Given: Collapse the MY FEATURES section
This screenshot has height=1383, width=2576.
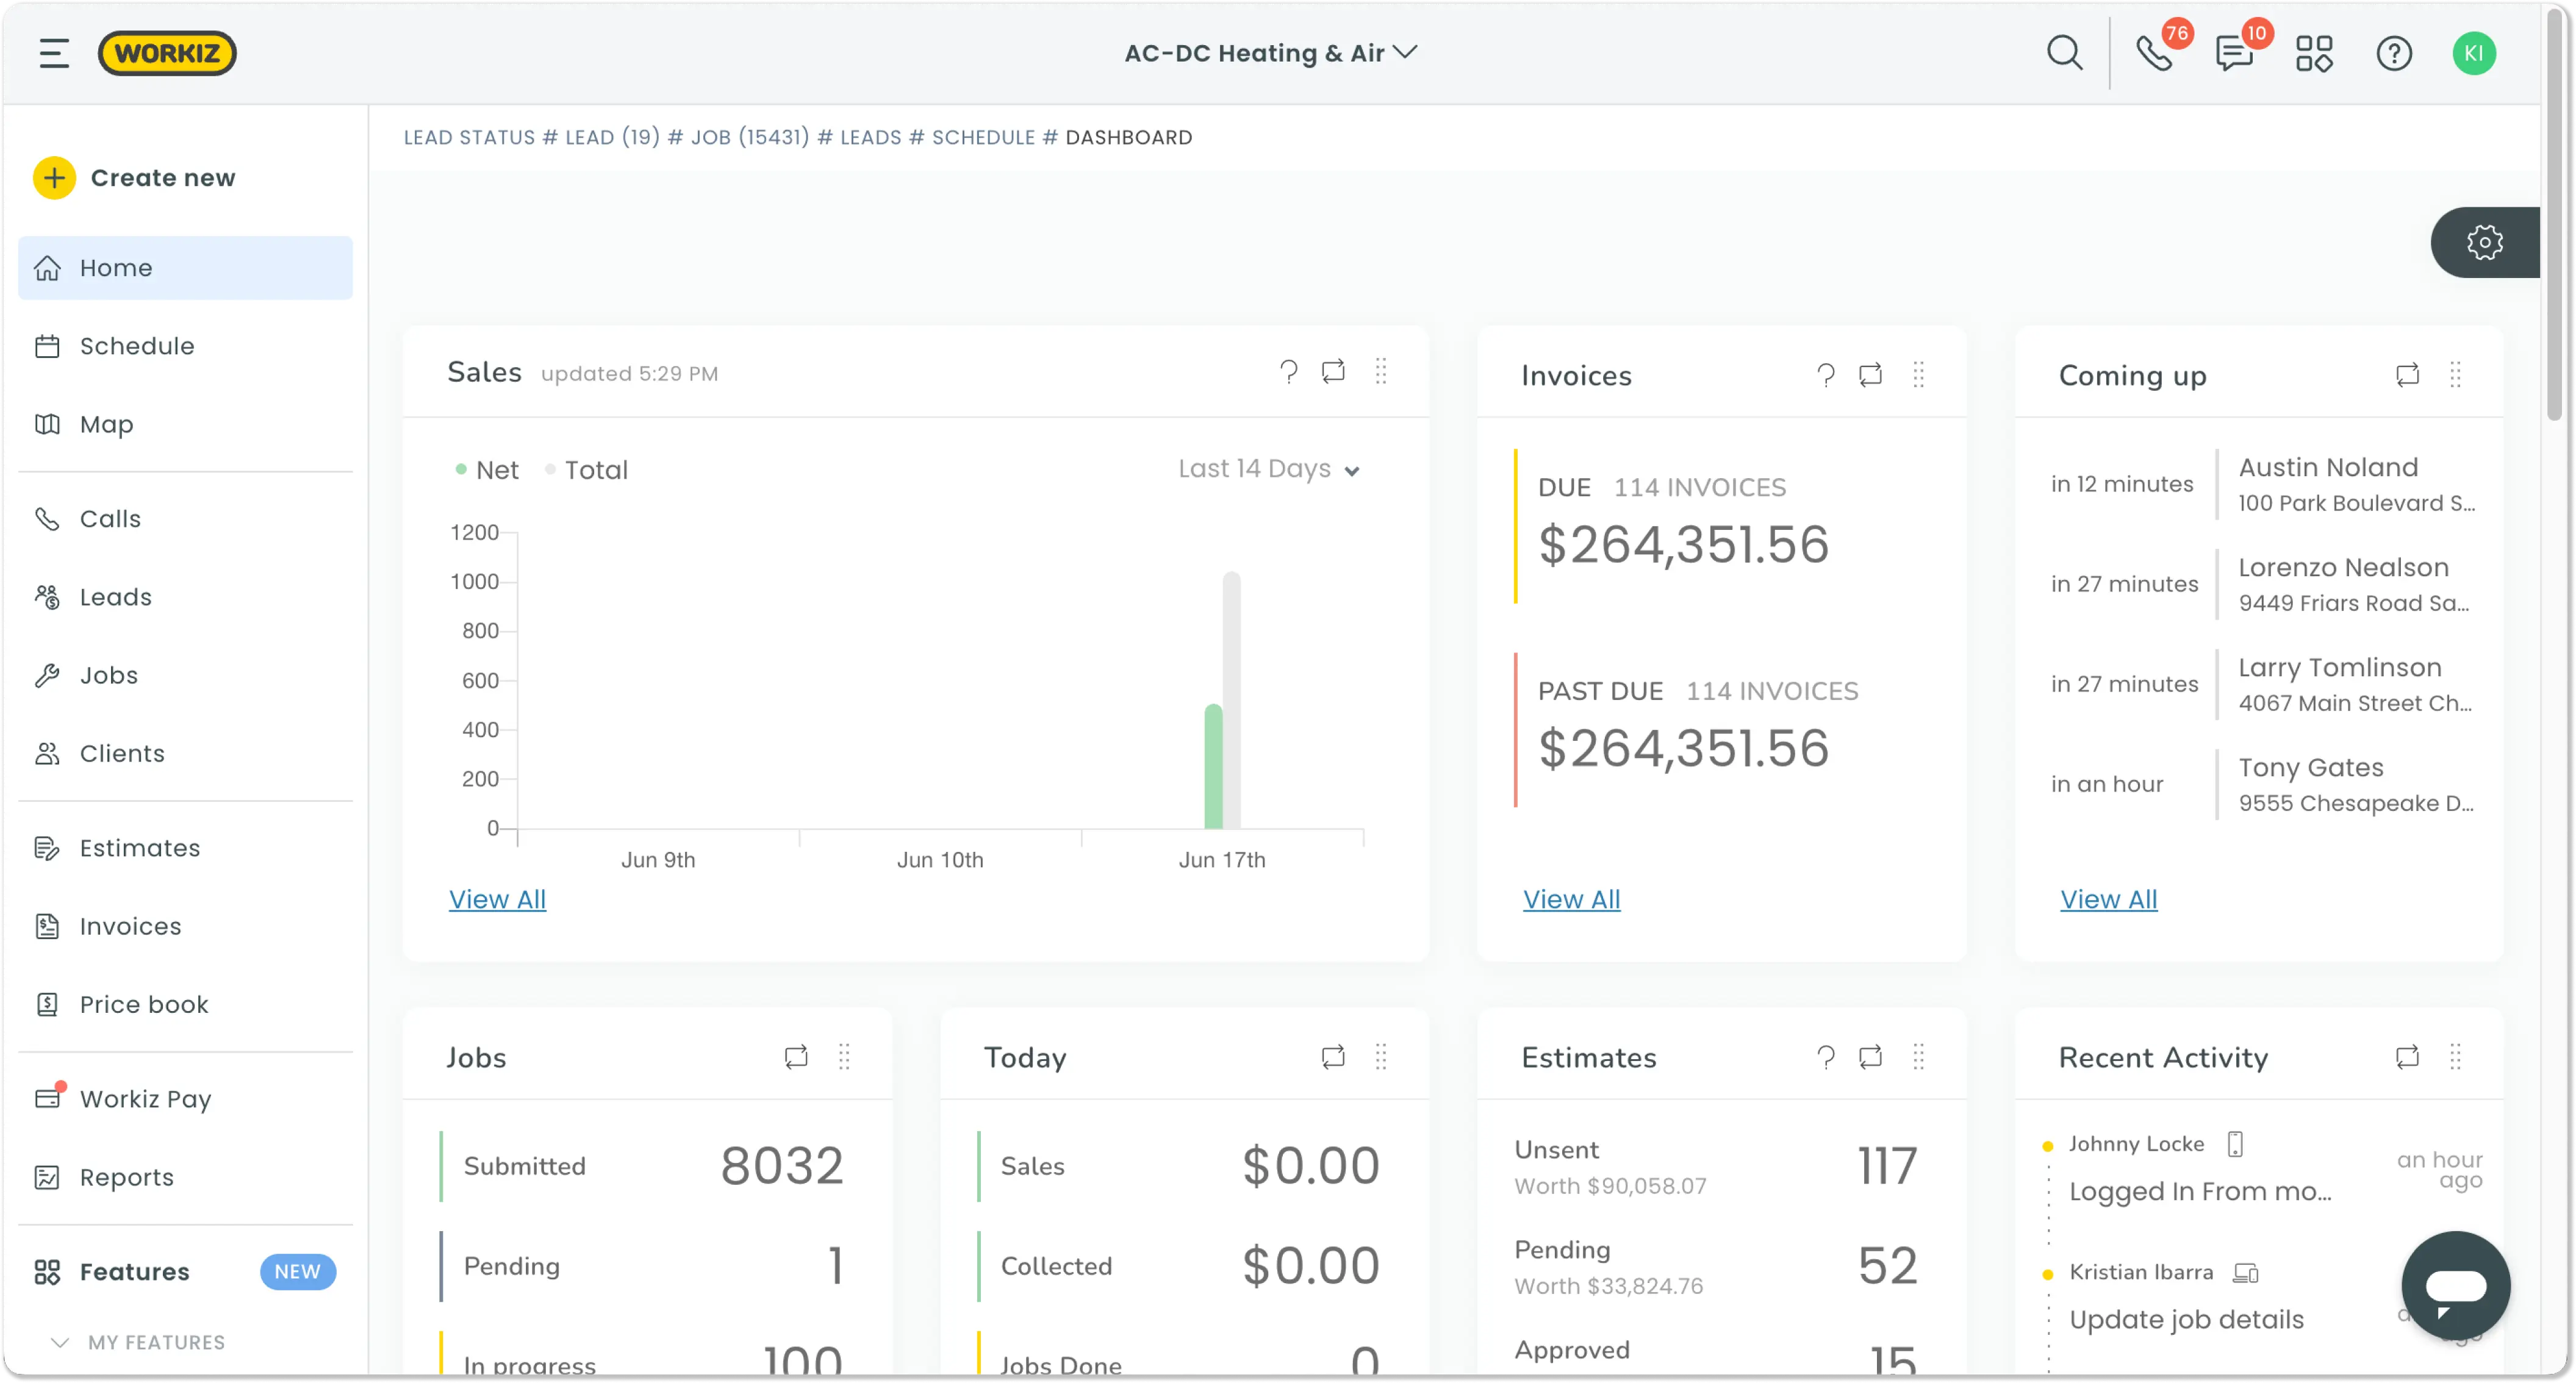Looking at the screenshot, I should 60,1342.
